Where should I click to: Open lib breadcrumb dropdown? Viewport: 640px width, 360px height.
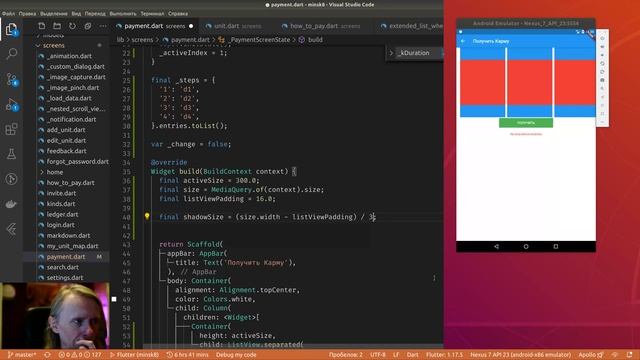[x=120, y=40]
